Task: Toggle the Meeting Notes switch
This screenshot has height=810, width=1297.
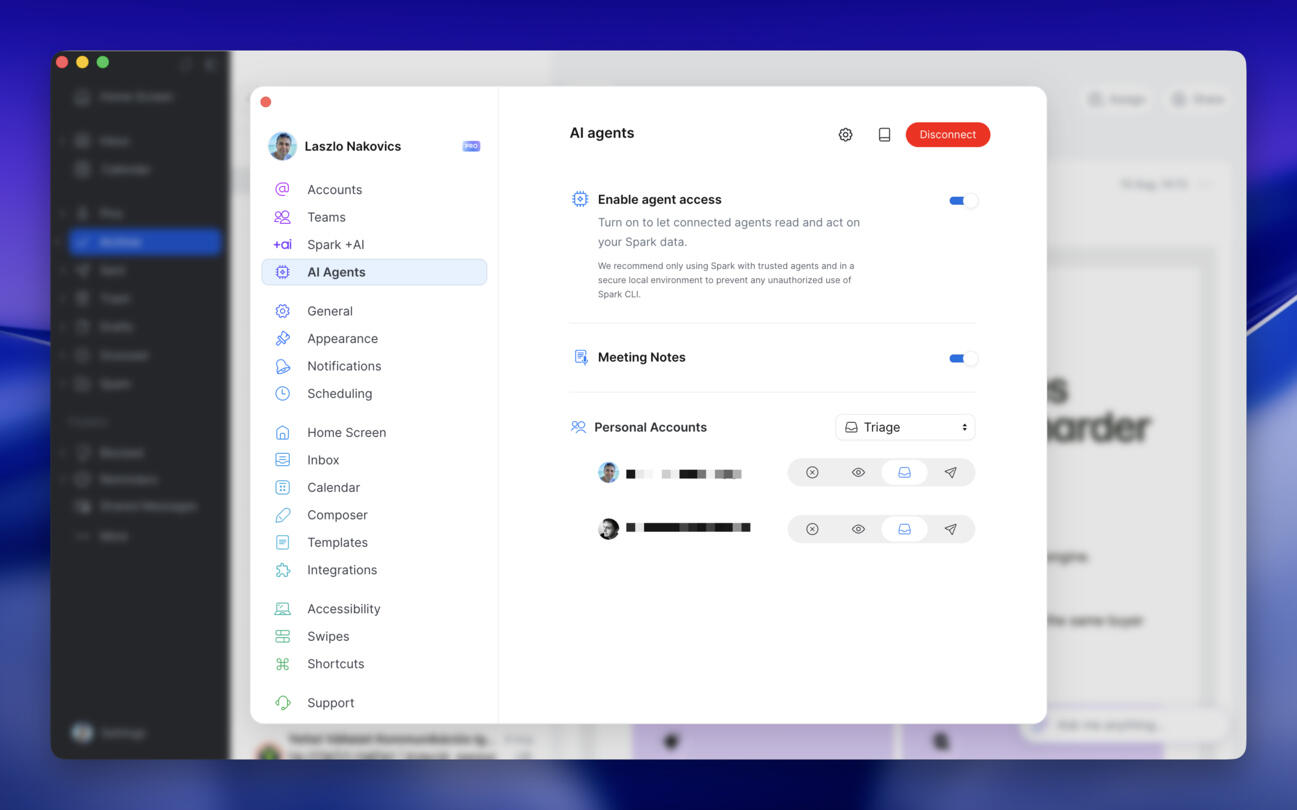Action: pos(963,358)
